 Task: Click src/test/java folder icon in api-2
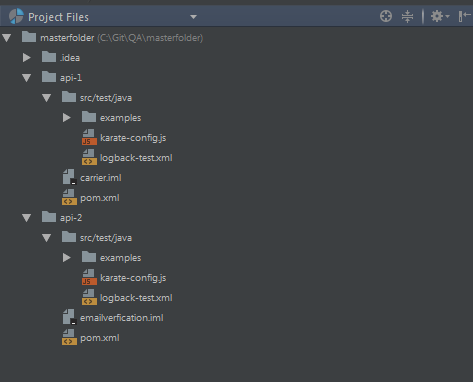tap(69, 237)
